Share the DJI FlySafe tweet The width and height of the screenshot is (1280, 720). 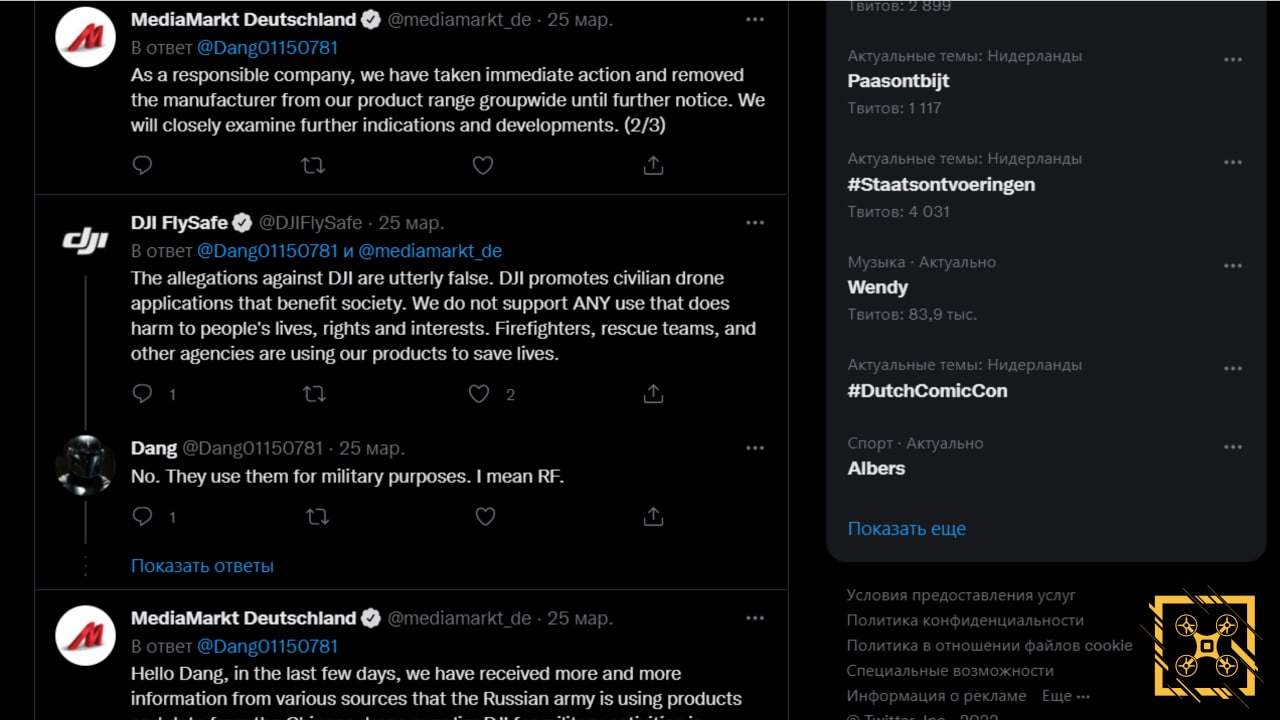(x=653, y=394)
